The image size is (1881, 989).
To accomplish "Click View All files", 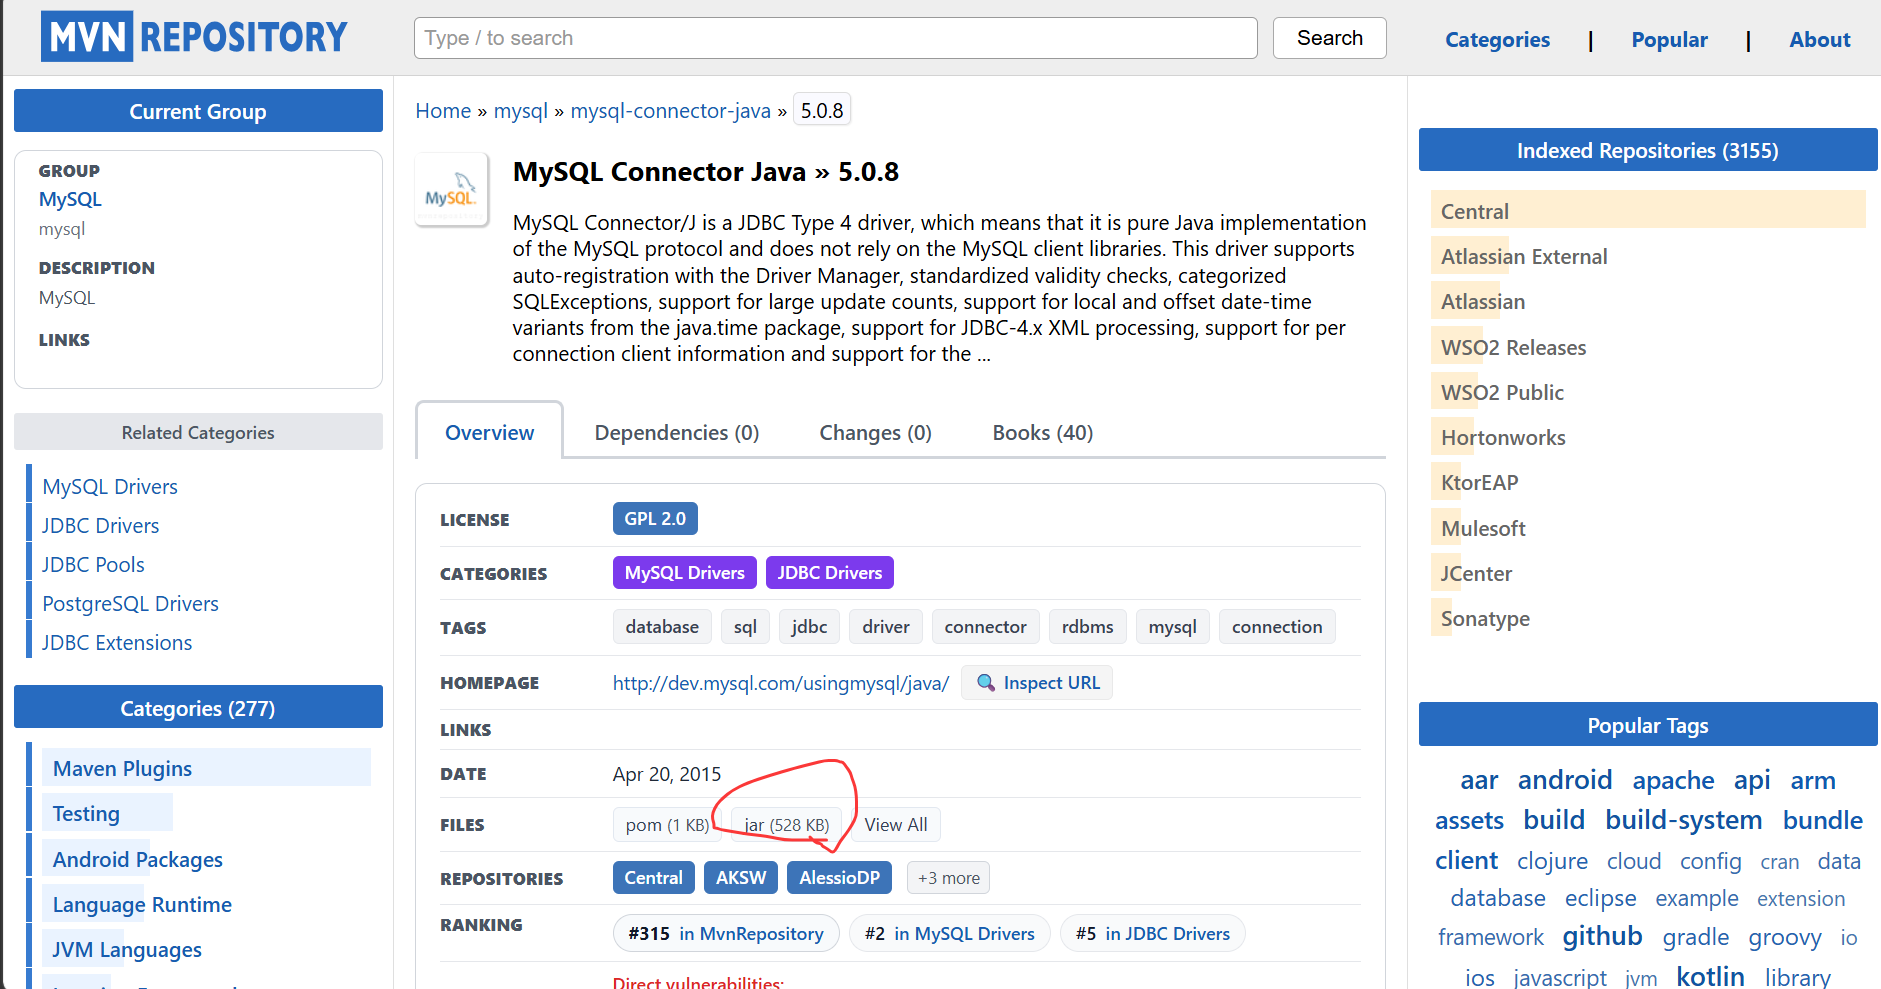I will point(896,825).
